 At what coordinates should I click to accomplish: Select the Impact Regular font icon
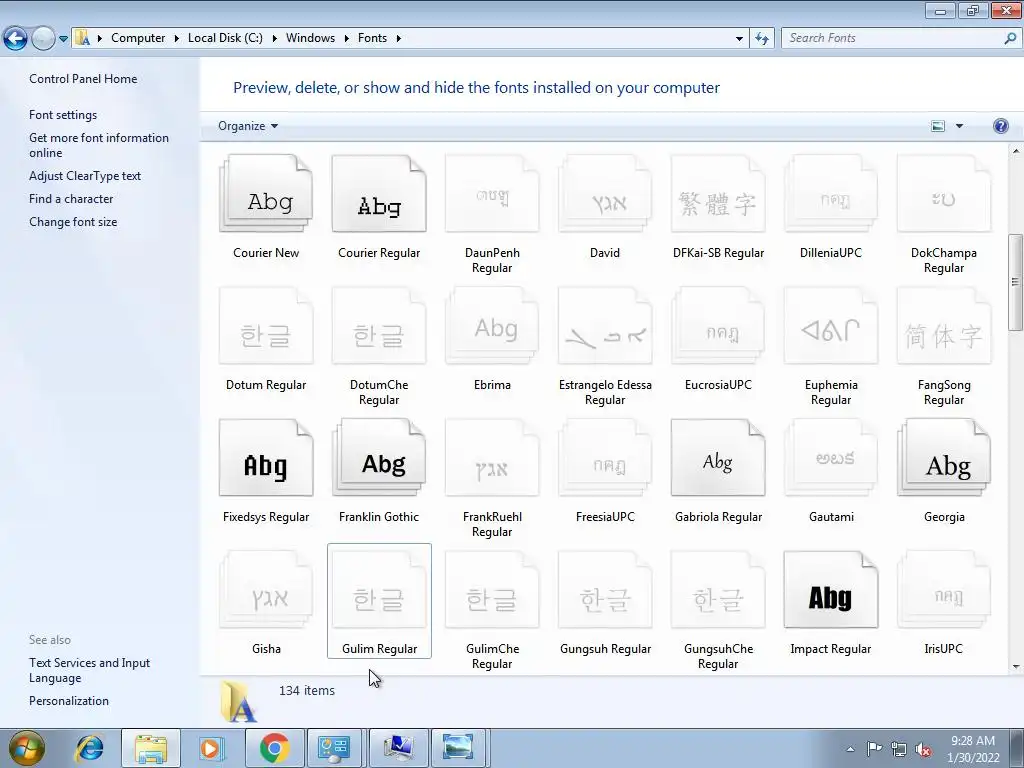[831, 590]
